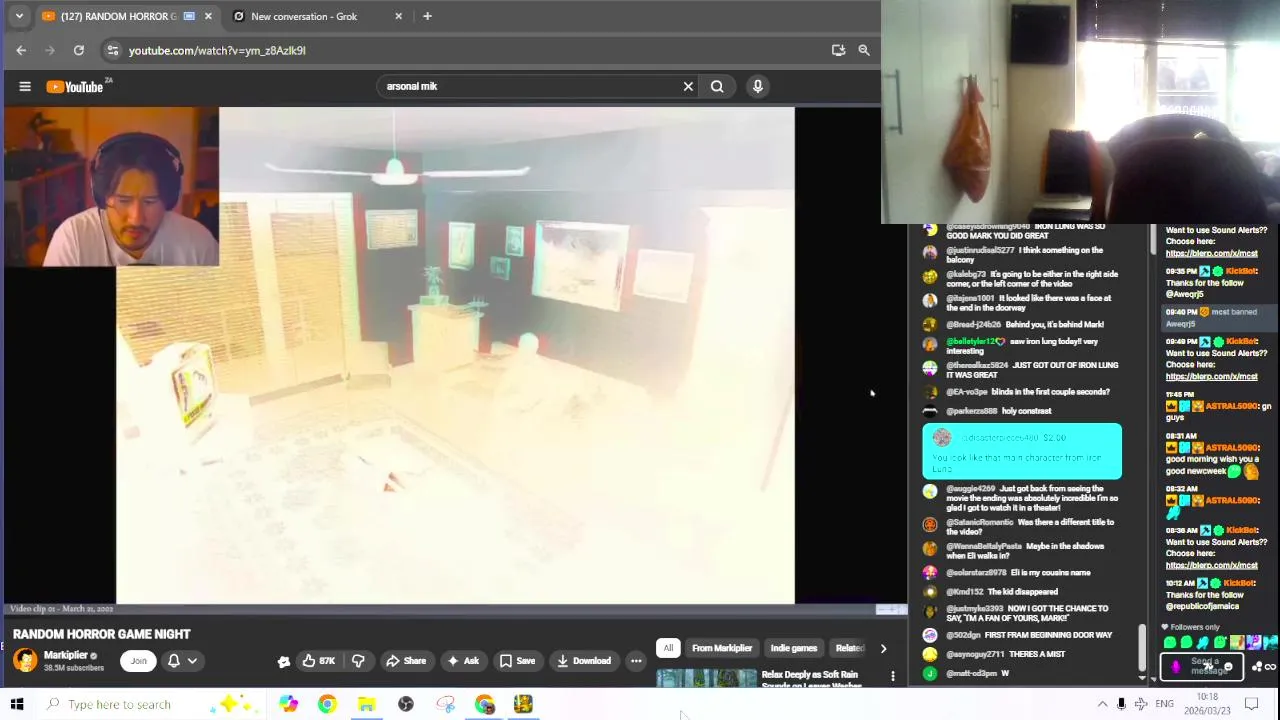Open Google Chrome from the taskbar
1280x720 pixels.
pyautogui.click(x=327, y=704)
